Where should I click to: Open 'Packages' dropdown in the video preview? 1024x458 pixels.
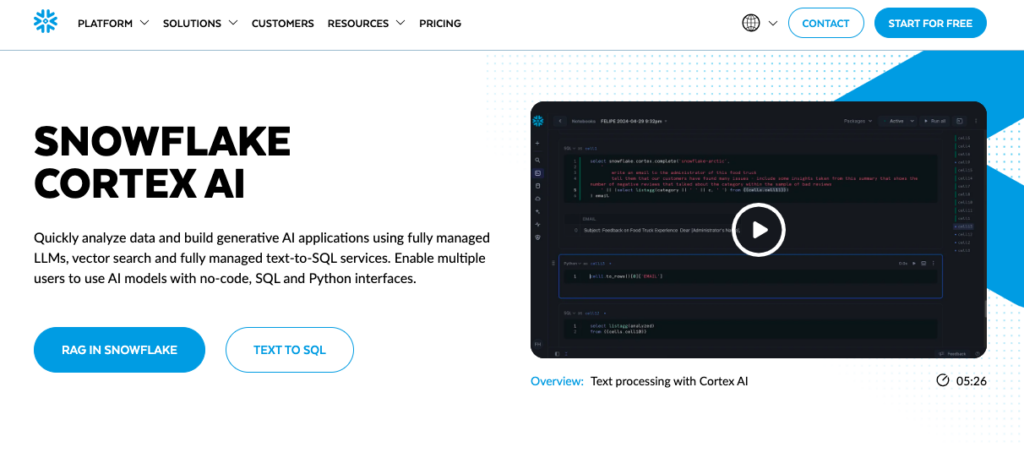[857, 121]
